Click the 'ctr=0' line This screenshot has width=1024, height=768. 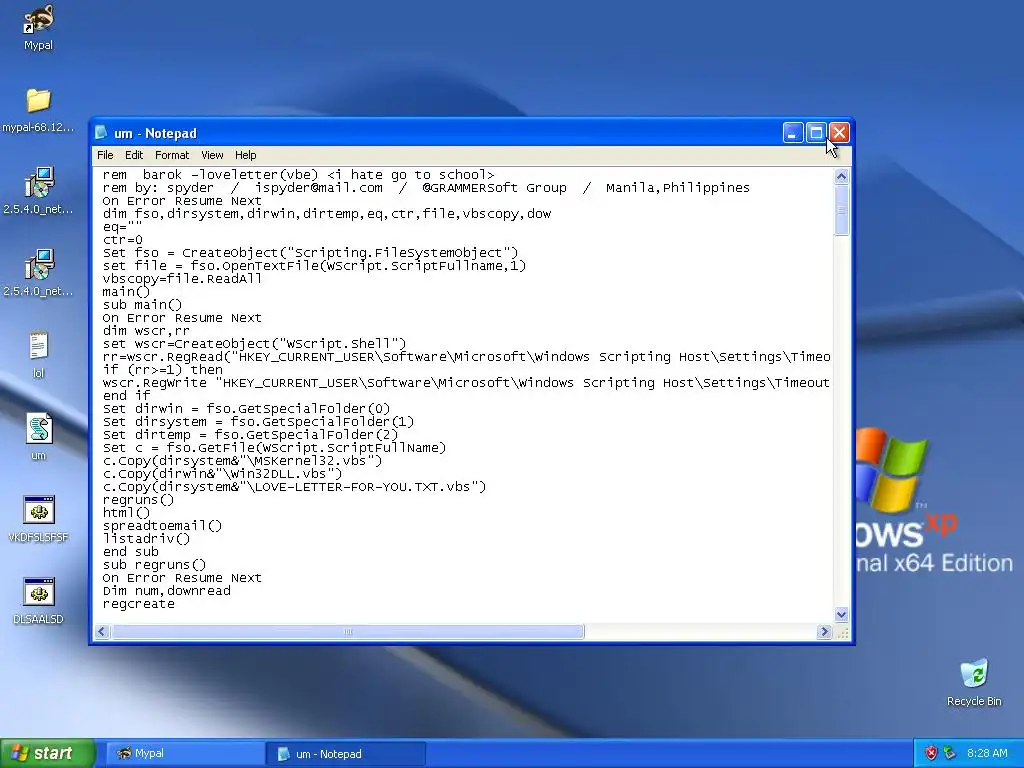pos(122,240)
